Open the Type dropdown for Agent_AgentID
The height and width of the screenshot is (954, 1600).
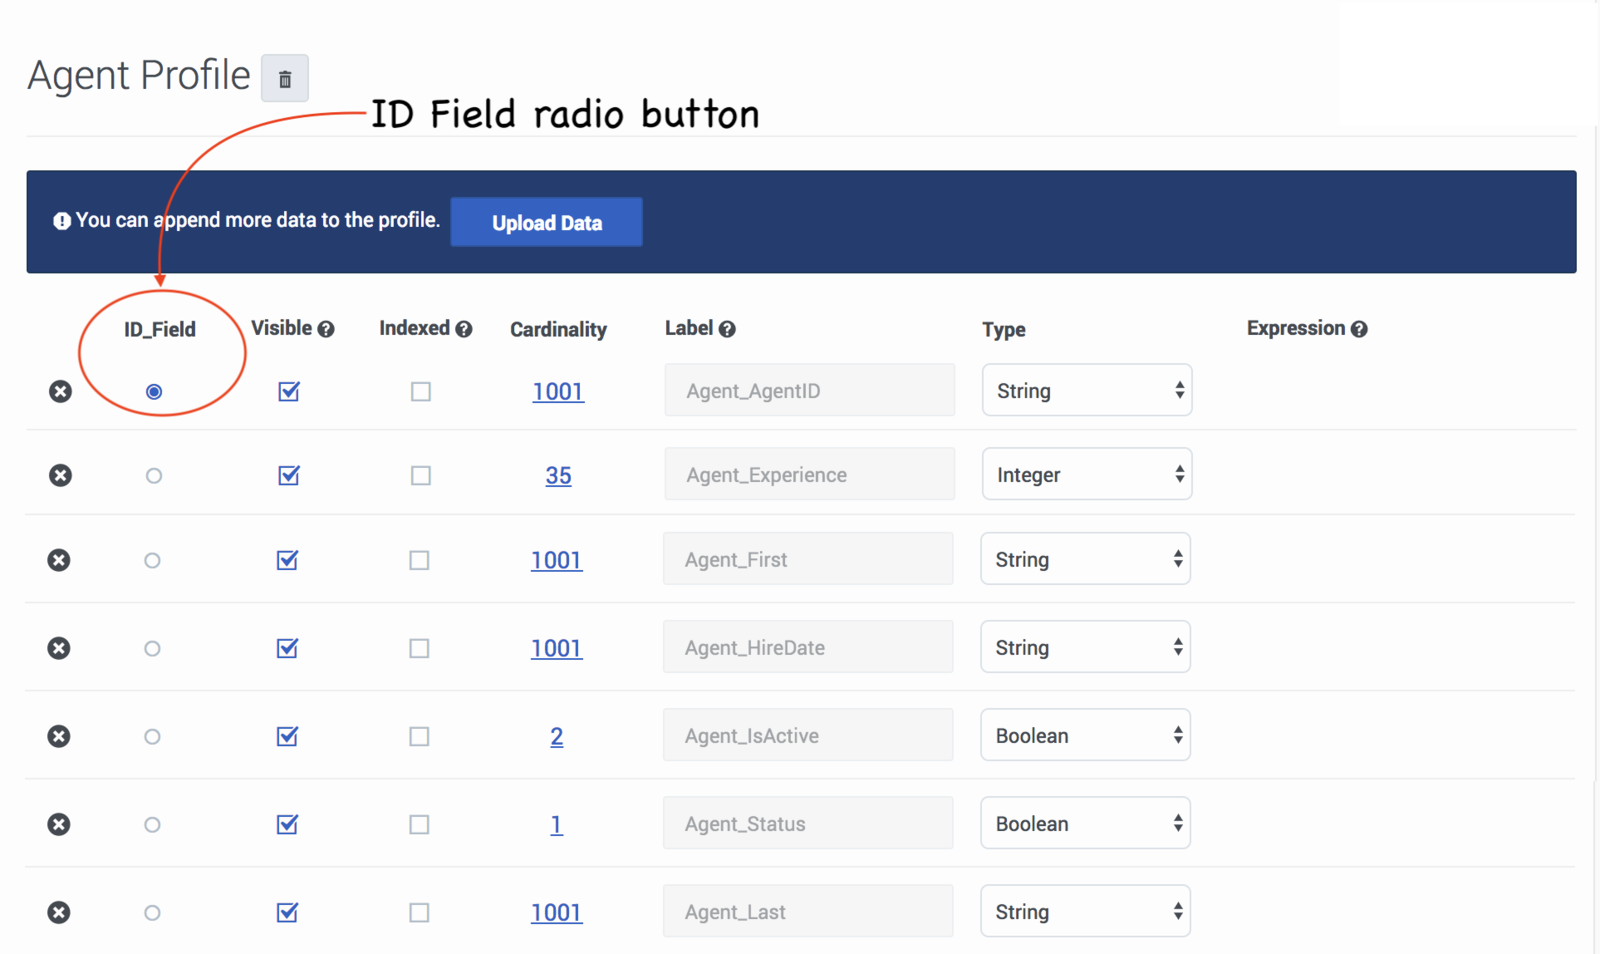coord(1086,391)
